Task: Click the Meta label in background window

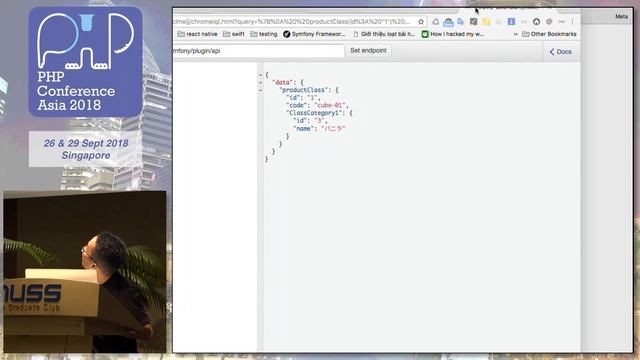Action: tap(622, 16)
